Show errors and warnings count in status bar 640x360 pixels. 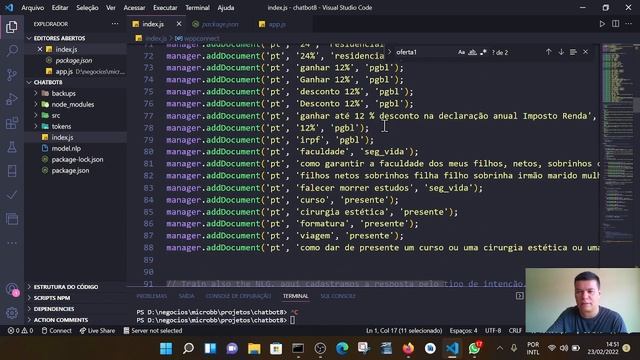(20, 331)
